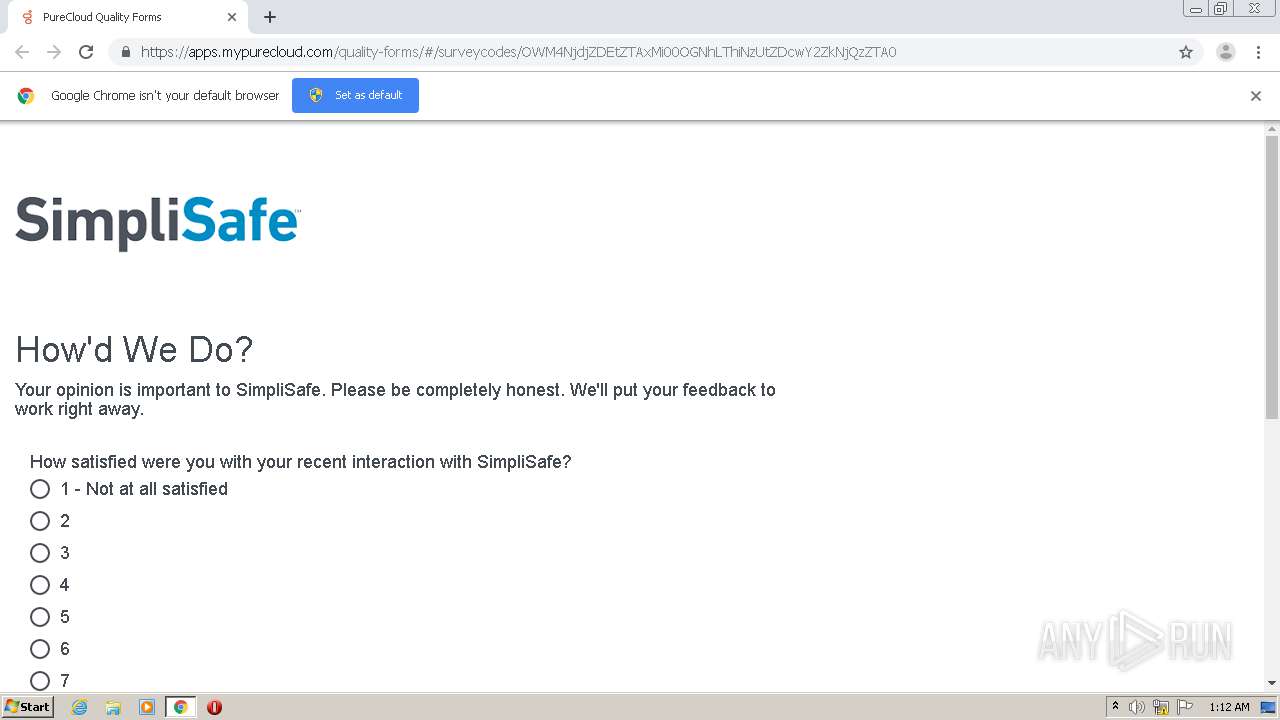This screenshot has width=1280, height=720.
Task: Minimize the Chrome window
Action: pos(1196,9)
